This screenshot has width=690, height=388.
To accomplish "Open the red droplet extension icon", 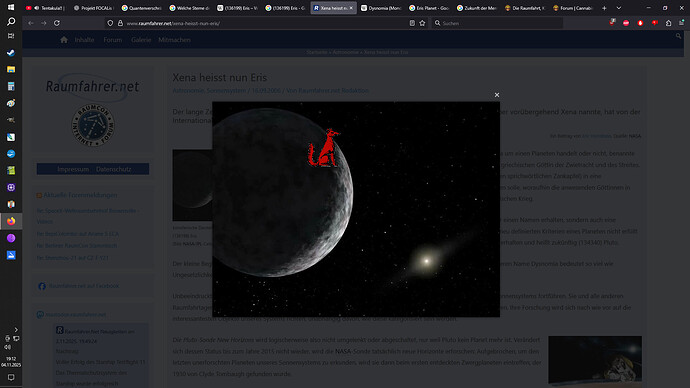I will (x=640, y=23).
